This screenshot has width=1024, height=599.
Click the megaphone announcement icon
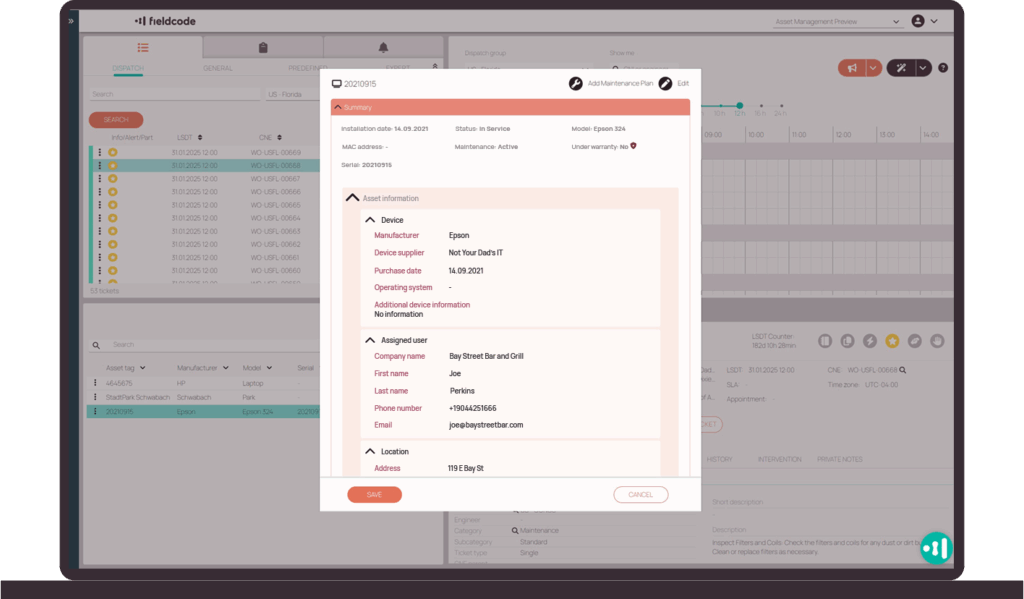[852, 68]
